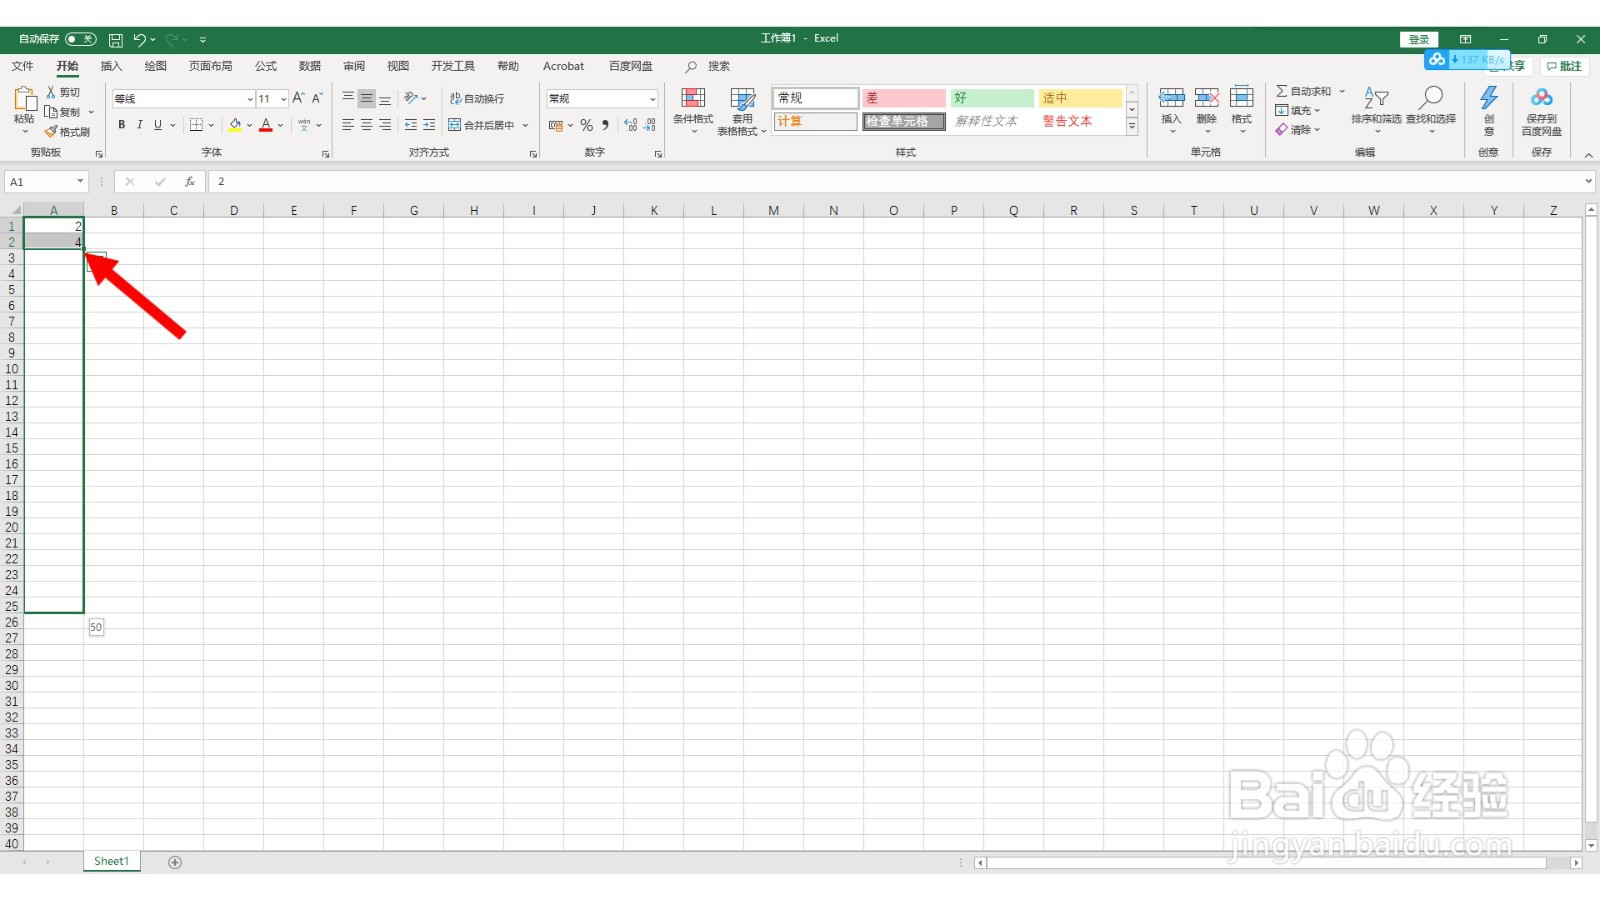Open the 文件 menu
The image size is (1600, 900).
pyautogui.click(x=22, y=66)
